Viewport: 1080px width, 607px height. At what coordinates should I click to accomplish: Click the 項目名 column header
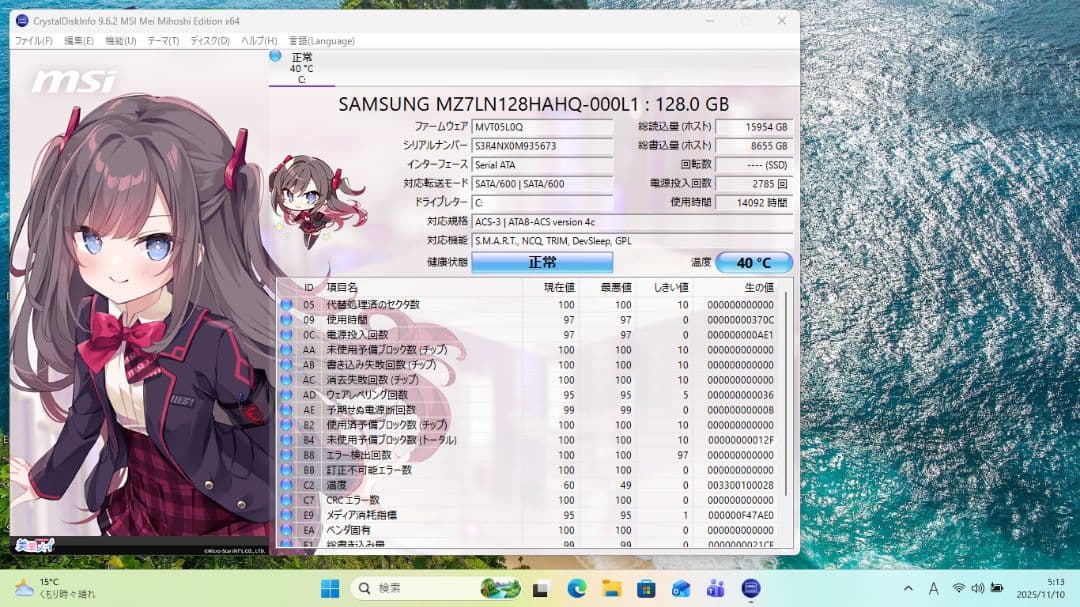point(420,287)
